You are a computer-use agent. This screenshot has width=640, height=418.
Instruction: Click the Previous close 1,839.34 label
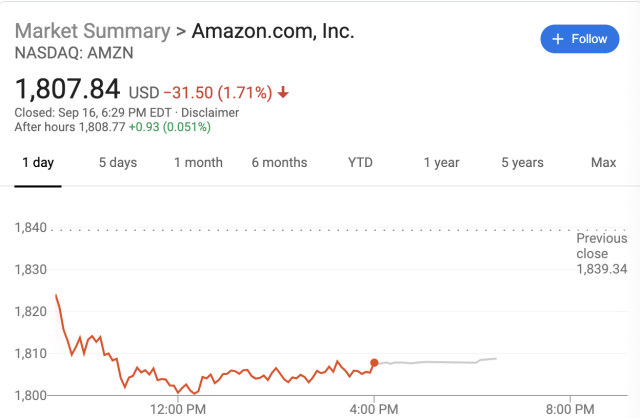[601, 254]
